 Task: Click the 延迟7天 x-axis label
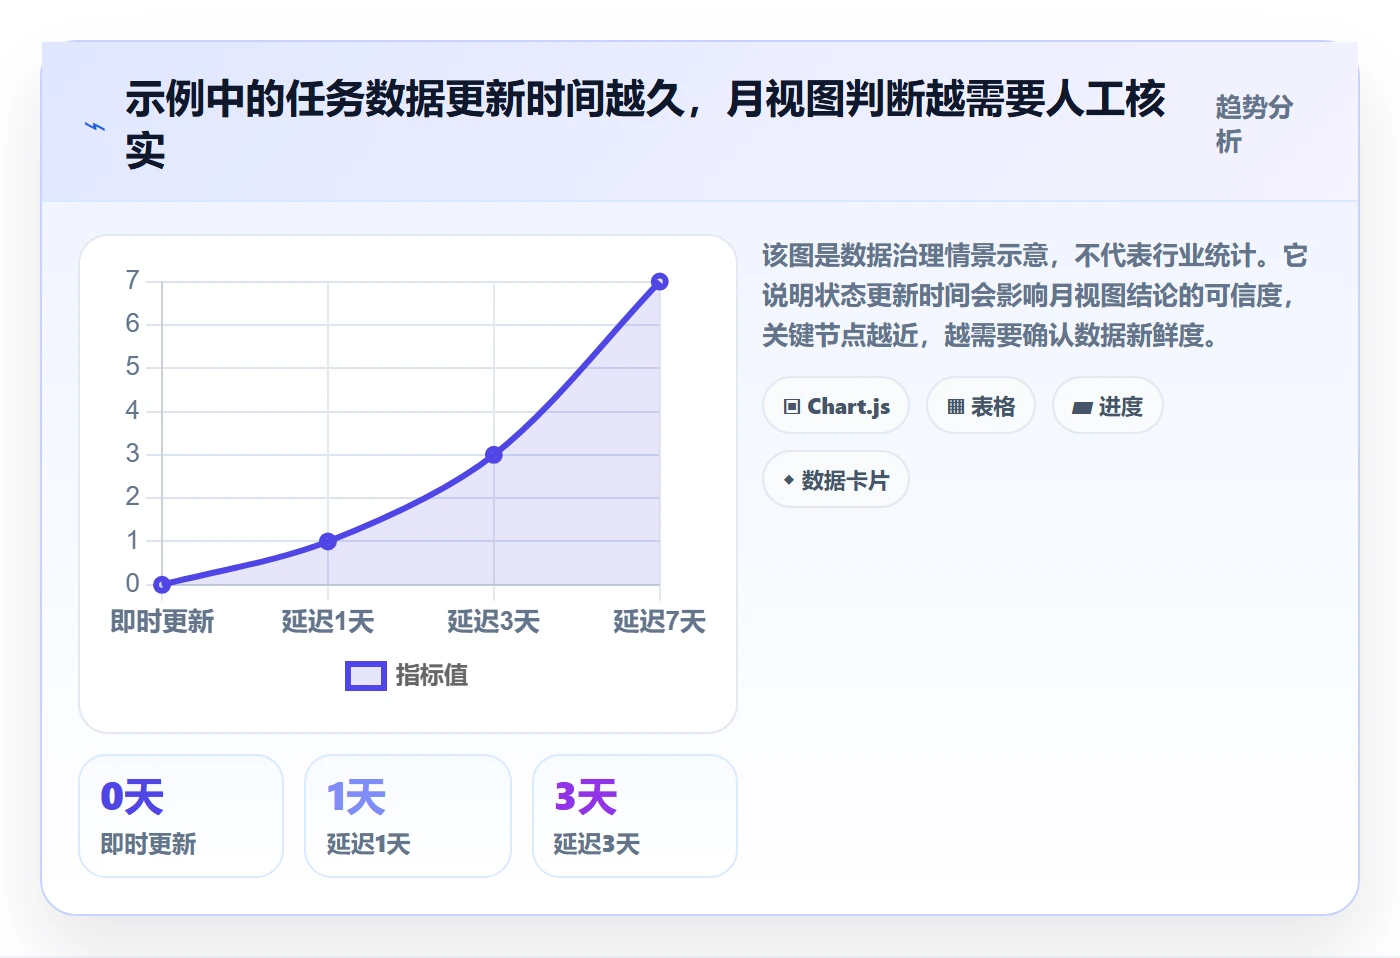(659, 622)
